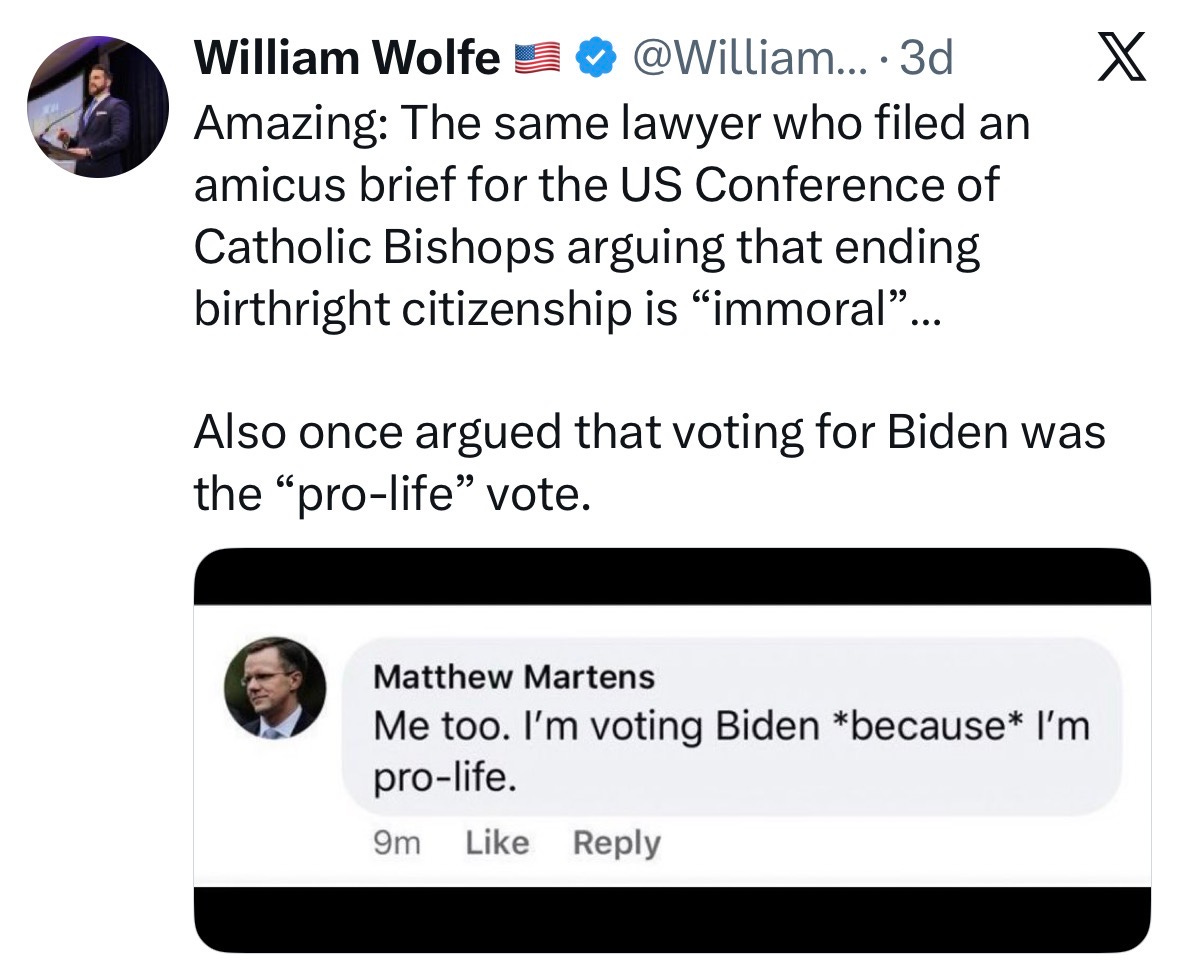Click the embedded image's bottom black bar
1179x974 pixels.
click(x=671, y=918)
